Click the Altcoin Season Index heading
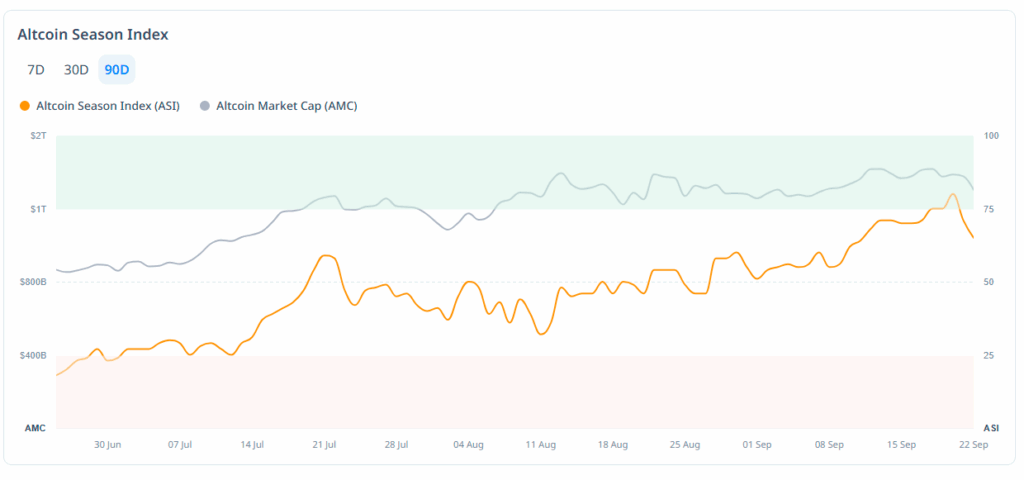 click(93, 34)
